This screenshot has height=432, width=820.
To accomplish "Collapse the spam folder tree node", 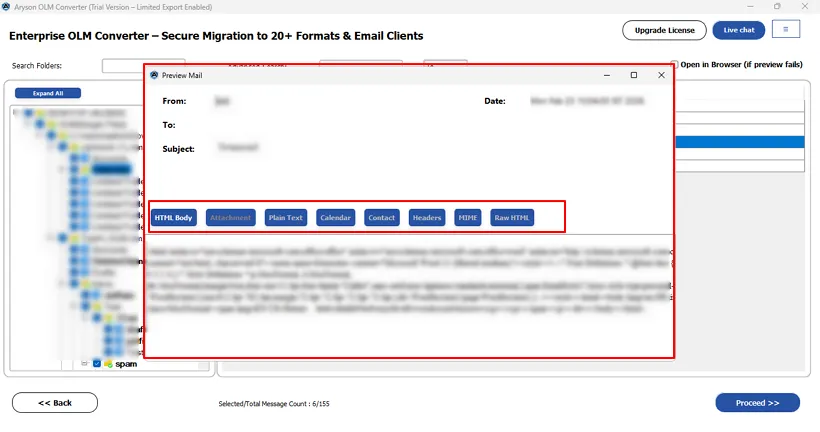I will click(85, 364).
